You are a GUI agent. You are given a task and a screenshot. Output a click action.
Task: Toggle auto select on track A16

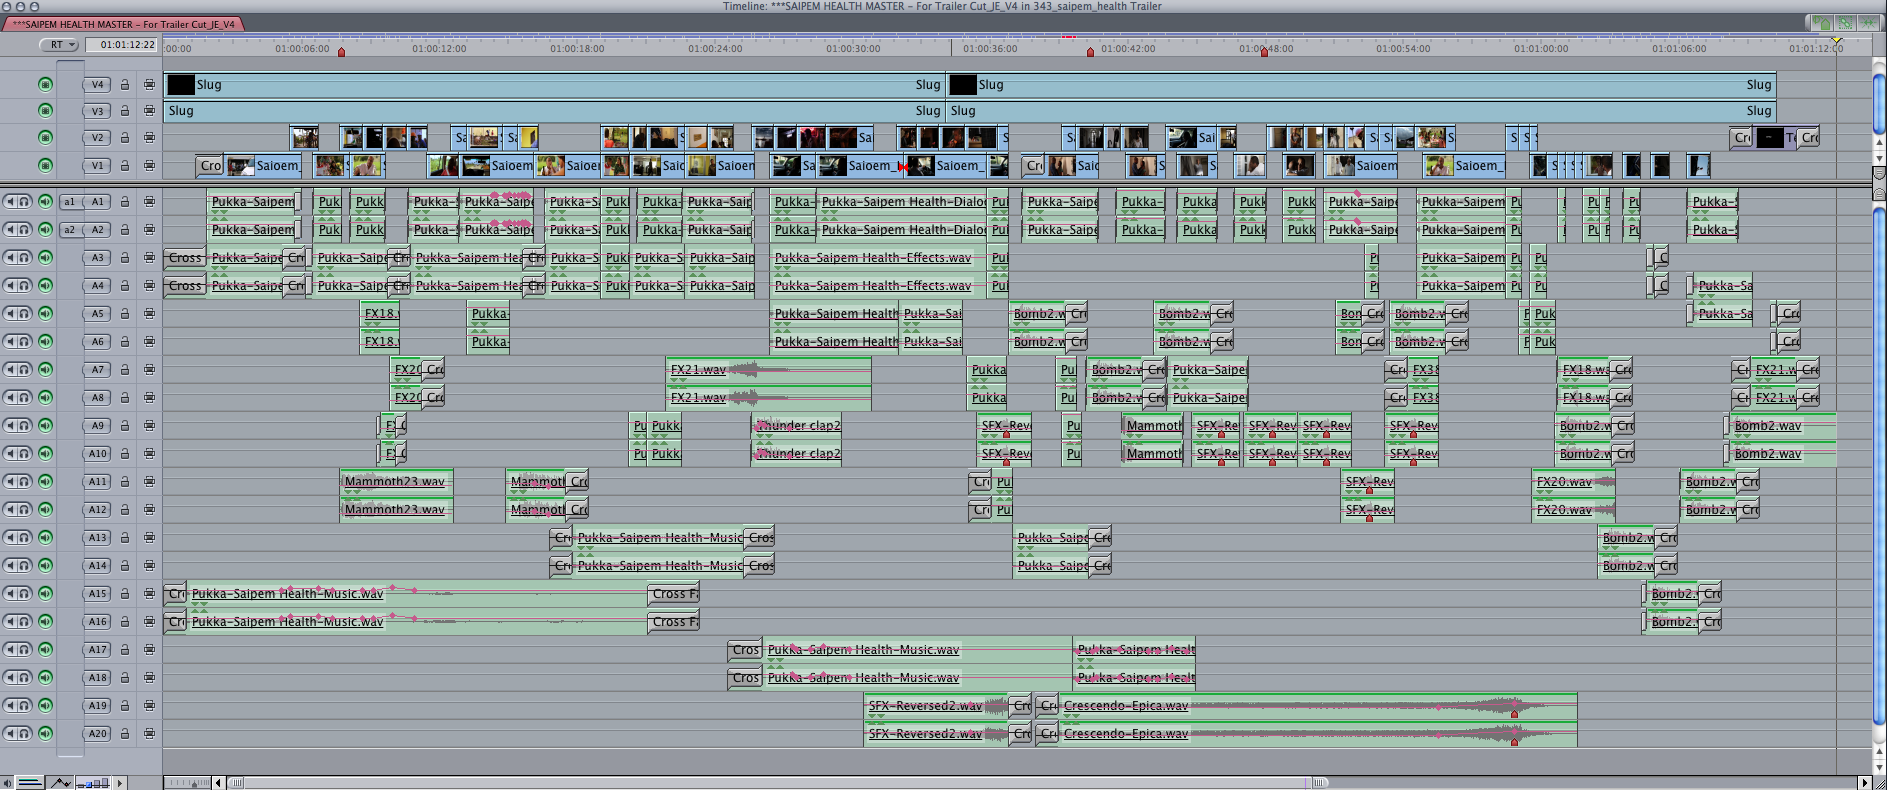click(149, 622)
